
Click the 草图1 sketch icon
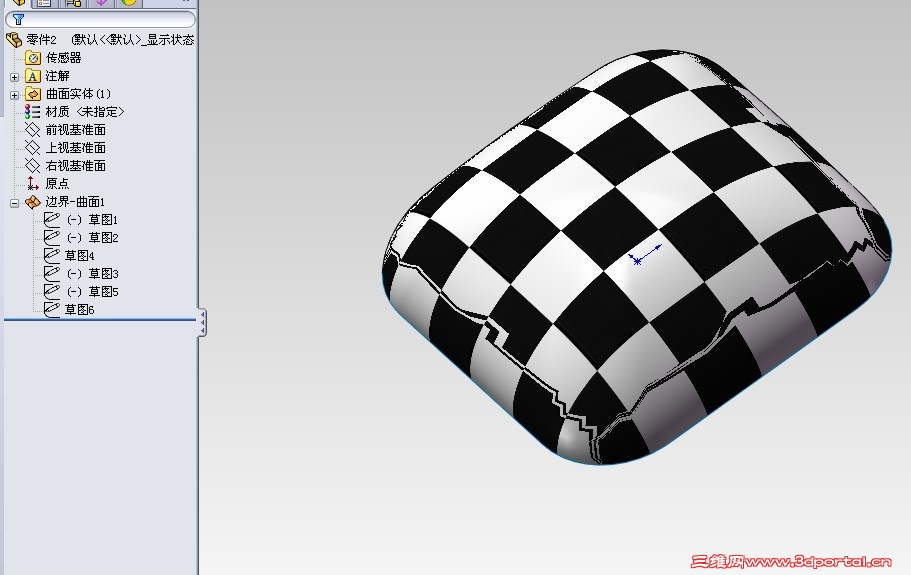[x=52, y=219]
